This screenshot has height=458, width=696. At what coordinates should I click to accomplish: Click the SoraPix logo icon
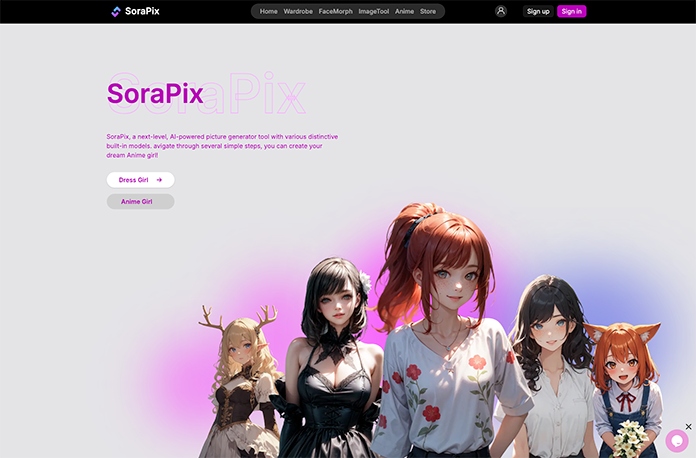[116, 12]
